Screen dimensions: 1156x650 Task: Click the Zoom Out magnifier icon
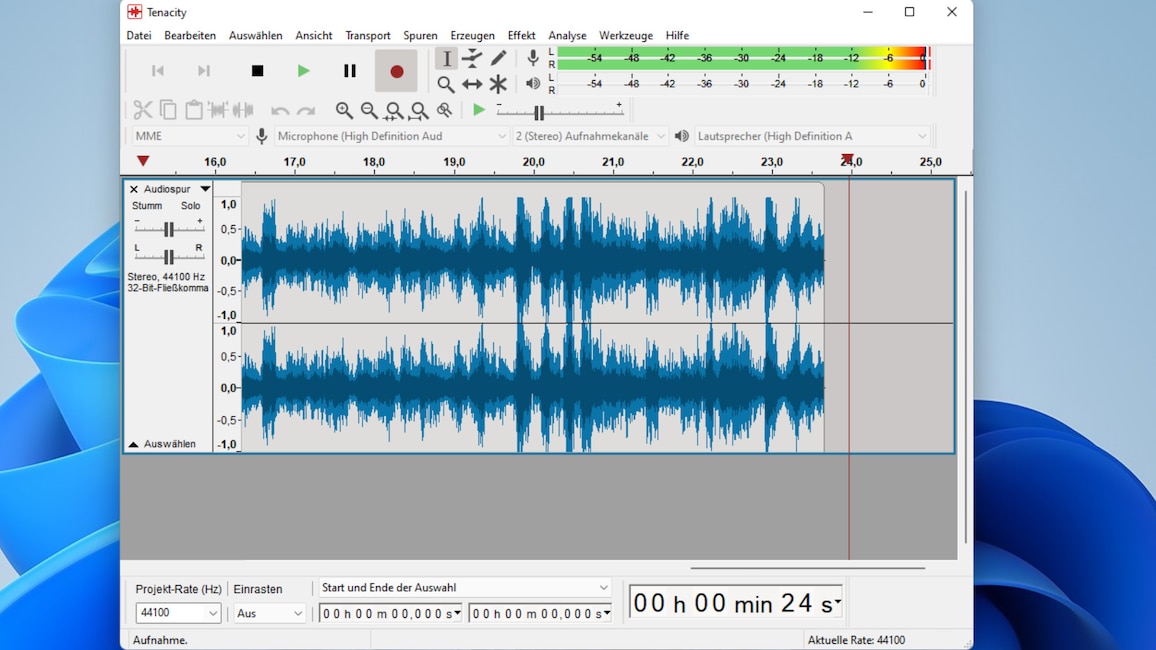(x=369, y=110)
